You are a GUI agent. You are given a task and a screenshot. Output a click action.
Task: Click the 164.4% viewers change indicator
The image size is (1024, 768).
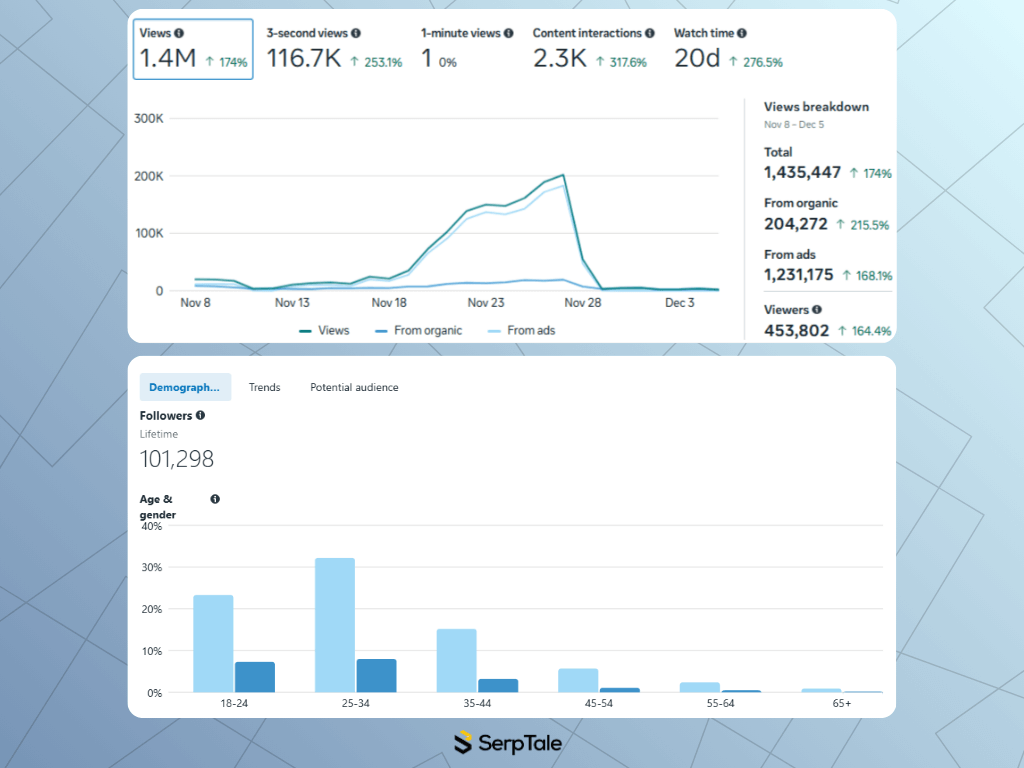pos(865,331)
